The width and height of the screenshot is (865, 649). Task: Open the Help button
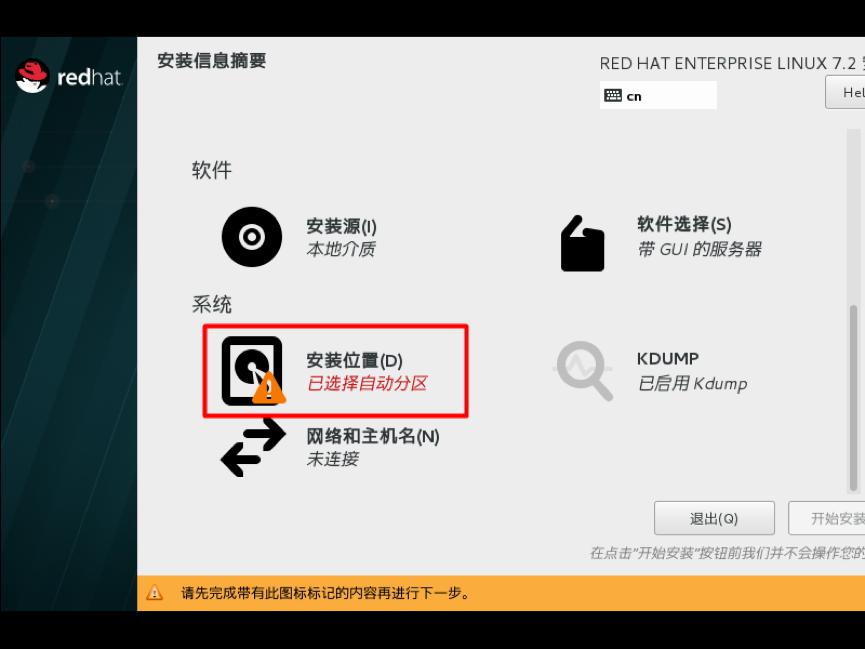point(845,92)
